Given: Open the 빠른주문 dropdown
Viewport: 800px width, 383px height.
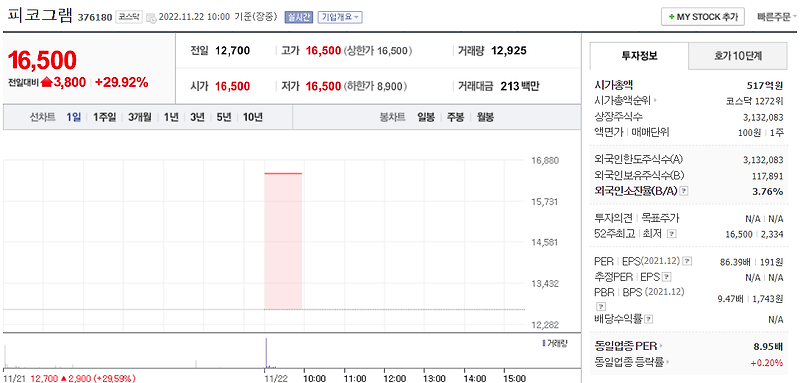Looking at the screenshot, I should (777, 16).
